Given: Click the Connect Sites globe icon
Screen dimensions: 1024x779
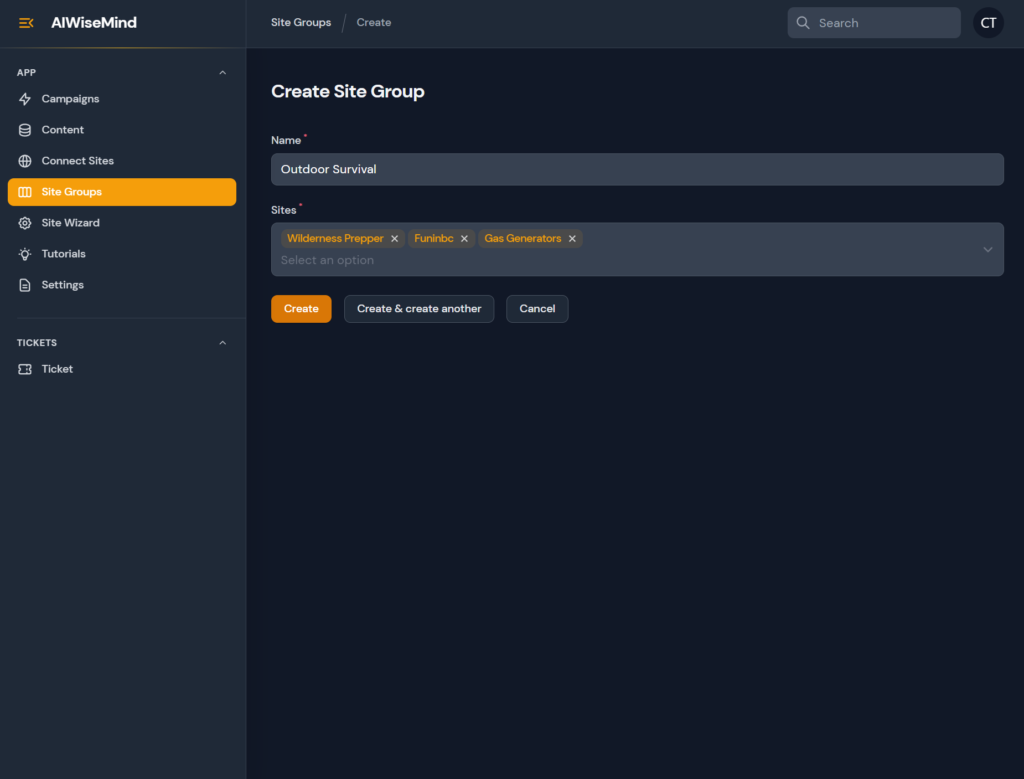Looking at the screenshot, I should 25,161.
